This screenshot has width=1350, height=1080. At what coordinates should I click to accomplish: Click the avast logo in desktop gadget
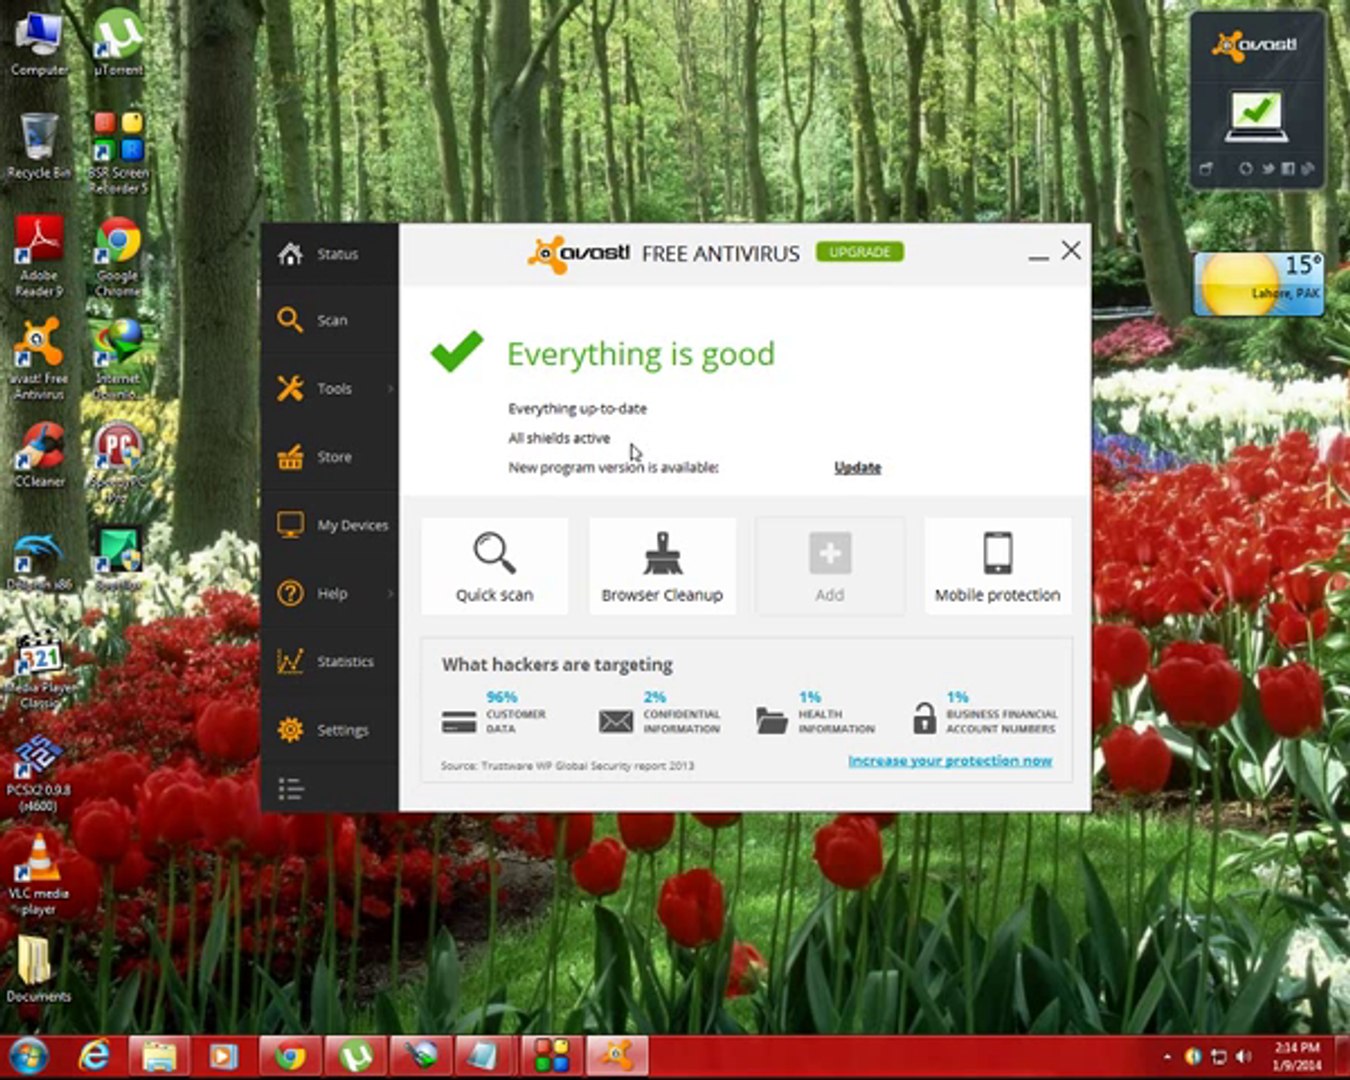pyautogui.click(x=1255, y=45)
